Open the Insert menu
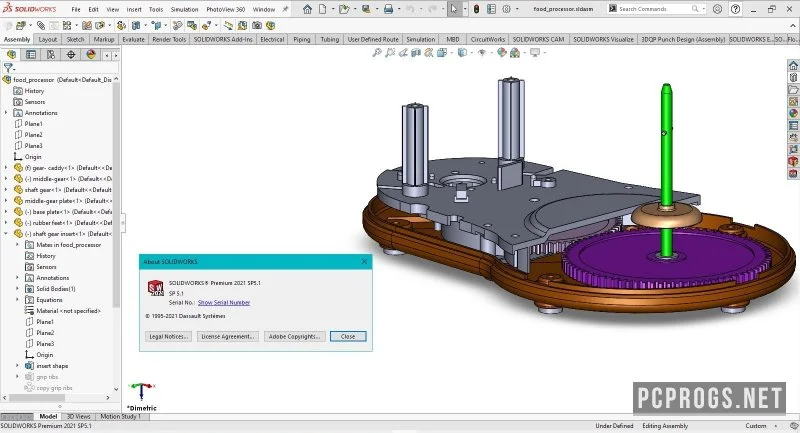This screenshot has height=433, width=800. point(134,9)
